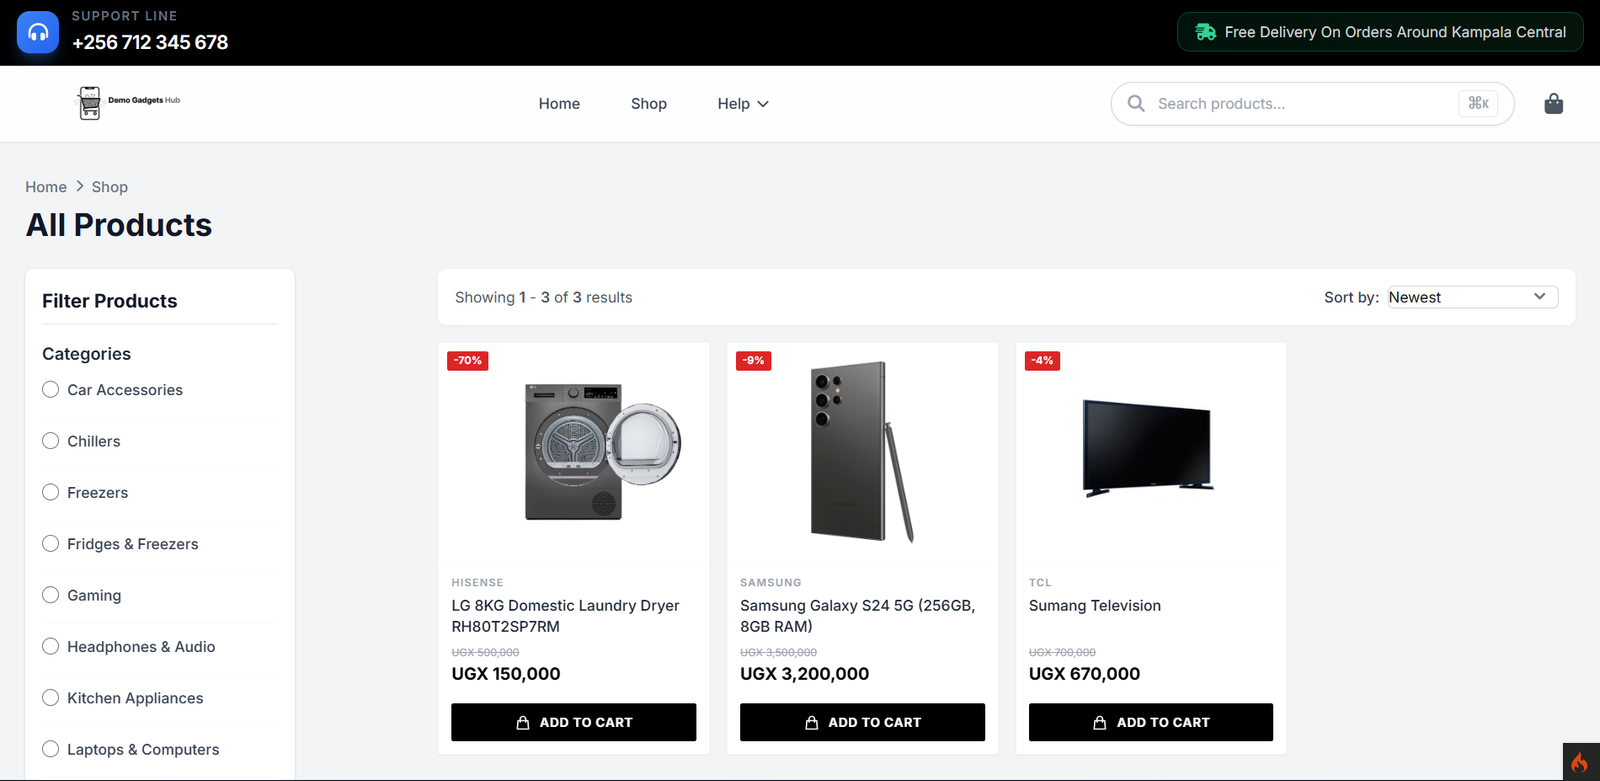The image size is (1600, 781).
Task: Open Samsung Galaxy S24 5G product title
Action: click(x=857, y=616)
